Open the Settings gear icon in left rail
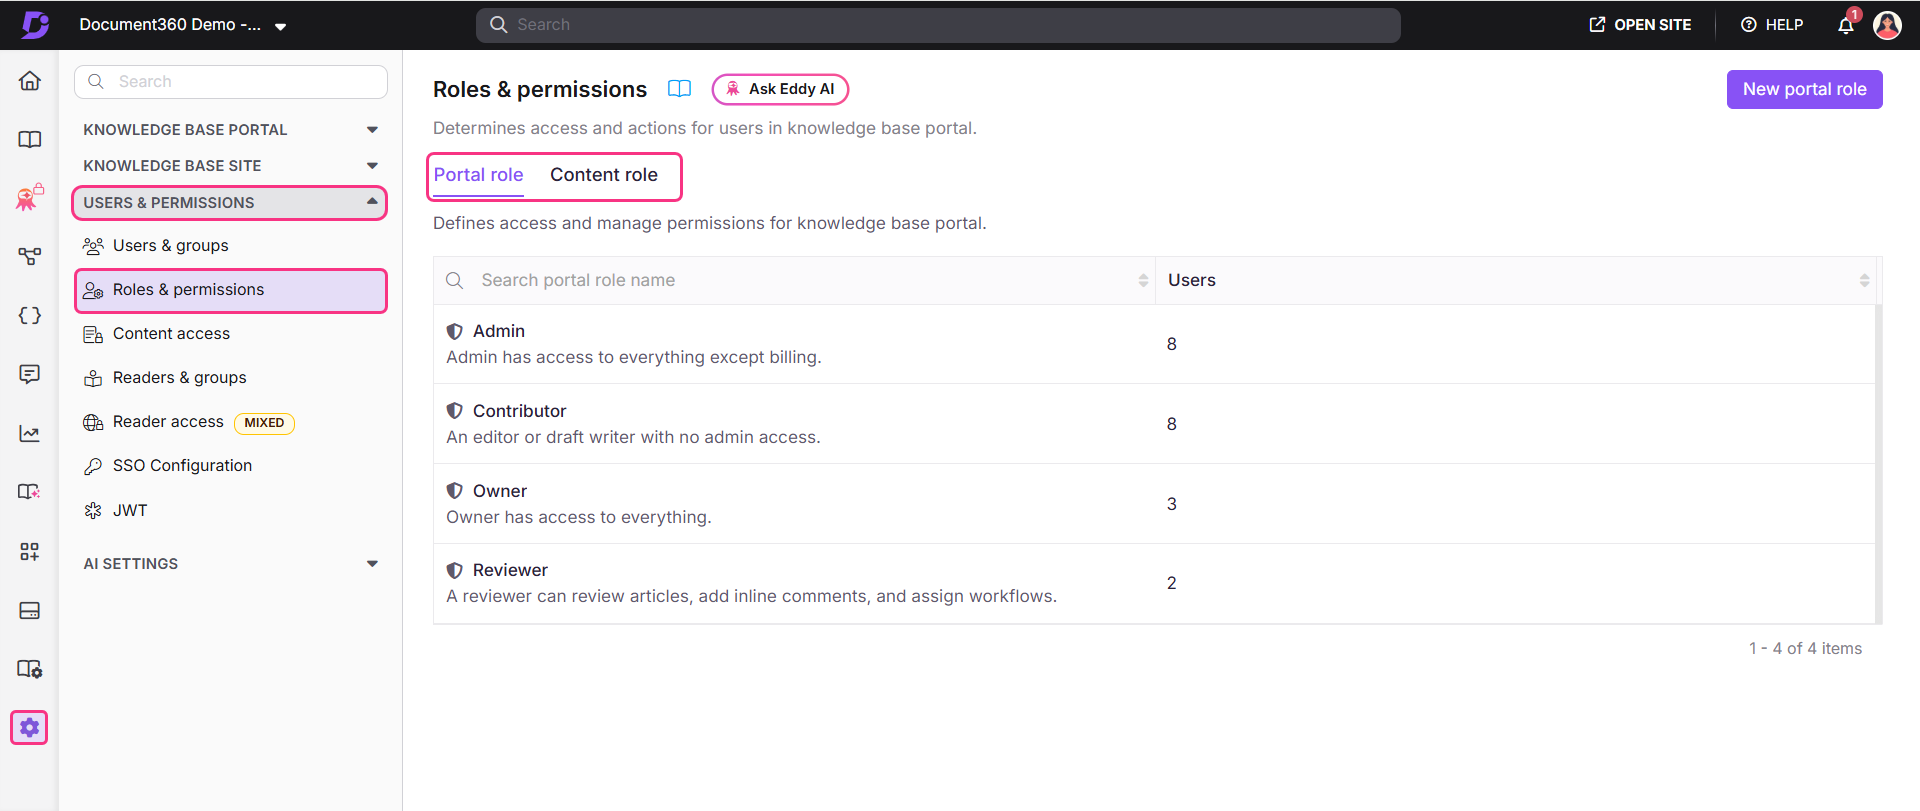Screen dimensions: 1920x811 (30, 728)
